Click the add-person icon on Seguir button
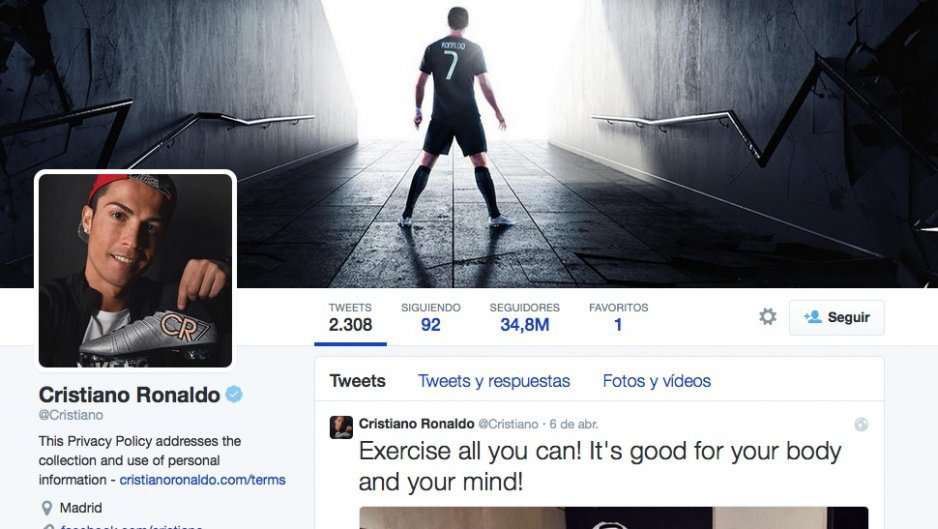The height and width of the screenshot is (529, 938). [x=812, y=317]
